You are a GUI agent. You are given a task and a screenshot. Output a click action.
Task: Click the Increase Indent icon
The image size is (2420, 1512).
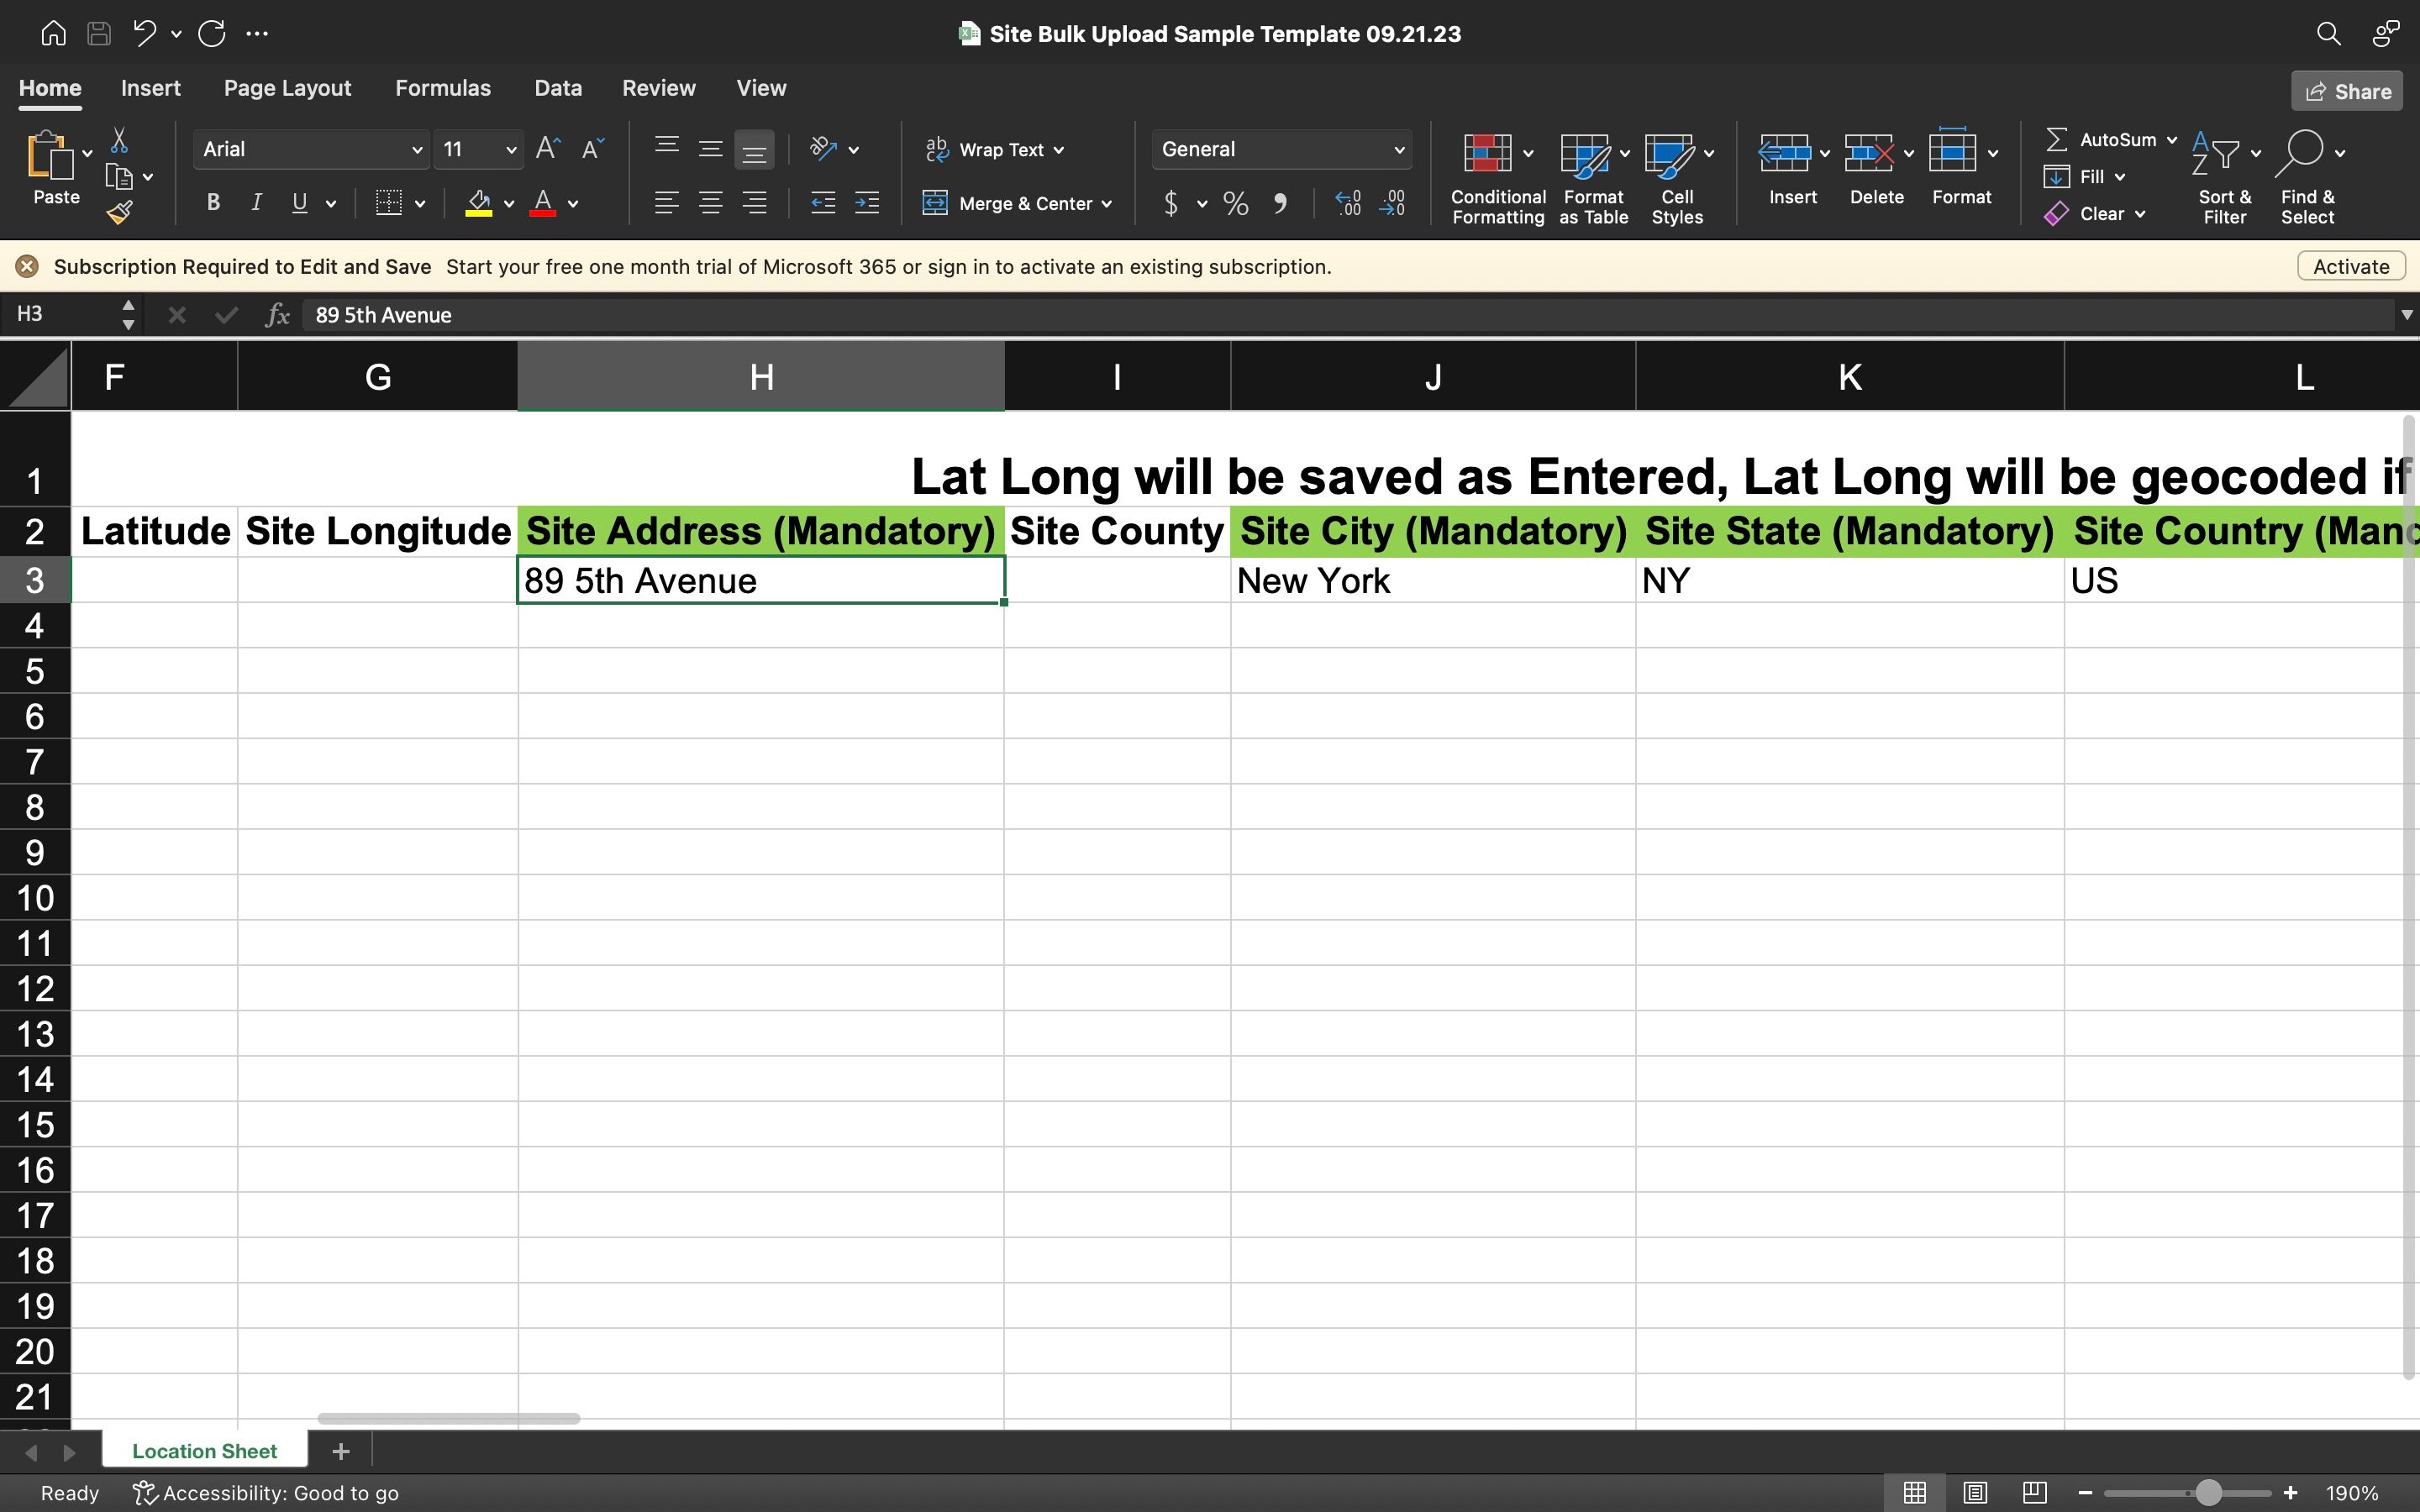tap(866, 204)
